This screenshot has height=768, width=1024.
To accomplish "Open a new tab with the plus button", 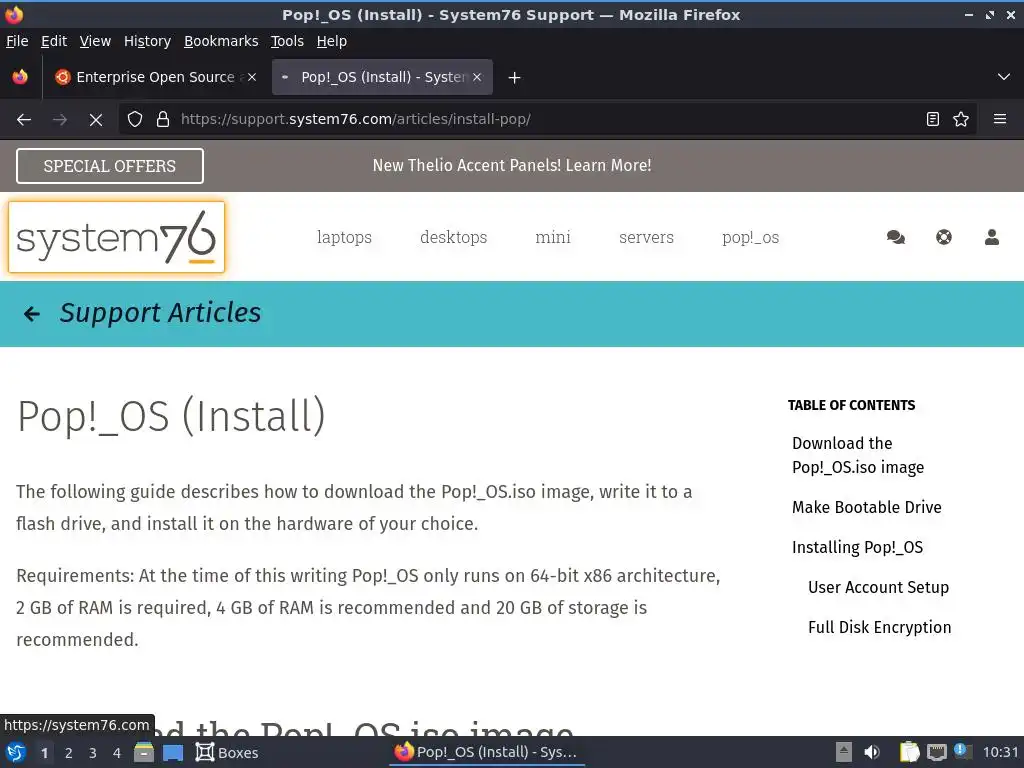I will [x=514, y=78].
